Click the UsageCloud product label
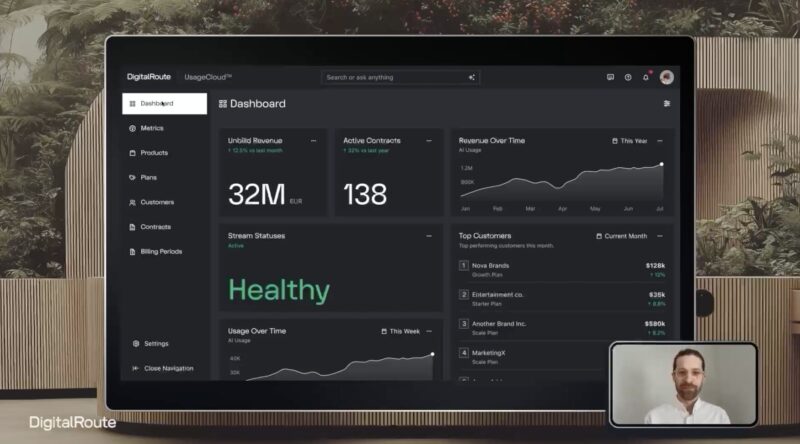Image resolution: width=800 pixels, height=444 pixels. [x=208, y=78]
